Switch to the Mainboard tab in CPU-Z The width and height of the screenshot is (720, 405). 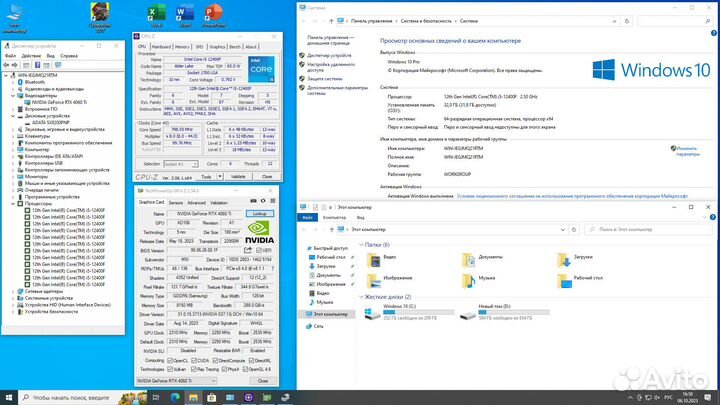tap(161, 47)
